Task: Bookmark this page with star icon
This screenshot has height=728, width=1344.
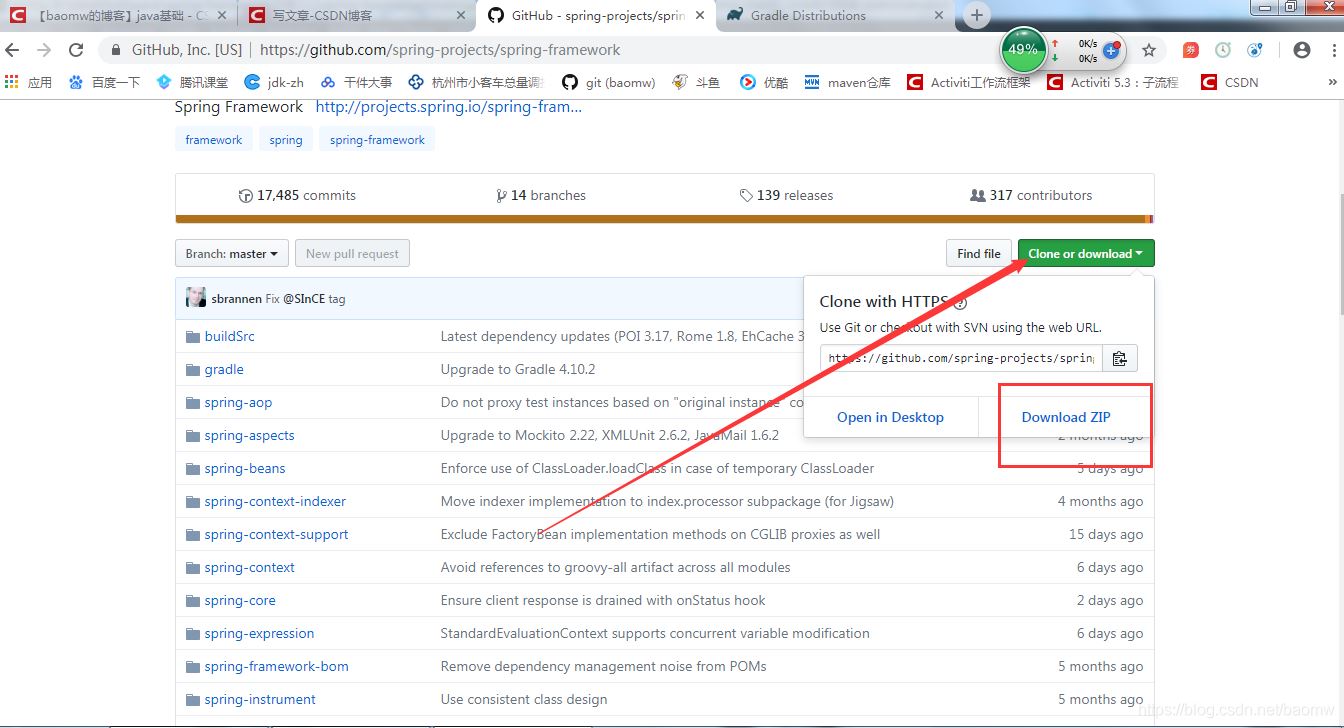Action: [x=1149, y=50]
